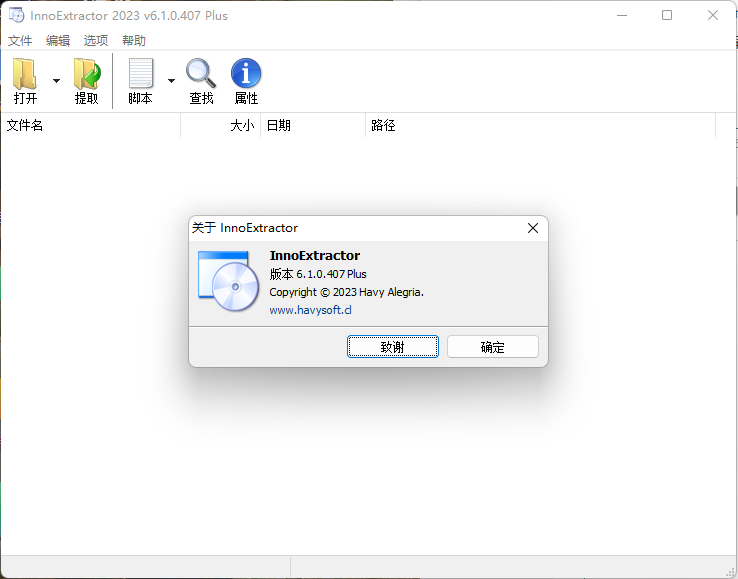Open the 选项 (Options) menu

(96, 41)
